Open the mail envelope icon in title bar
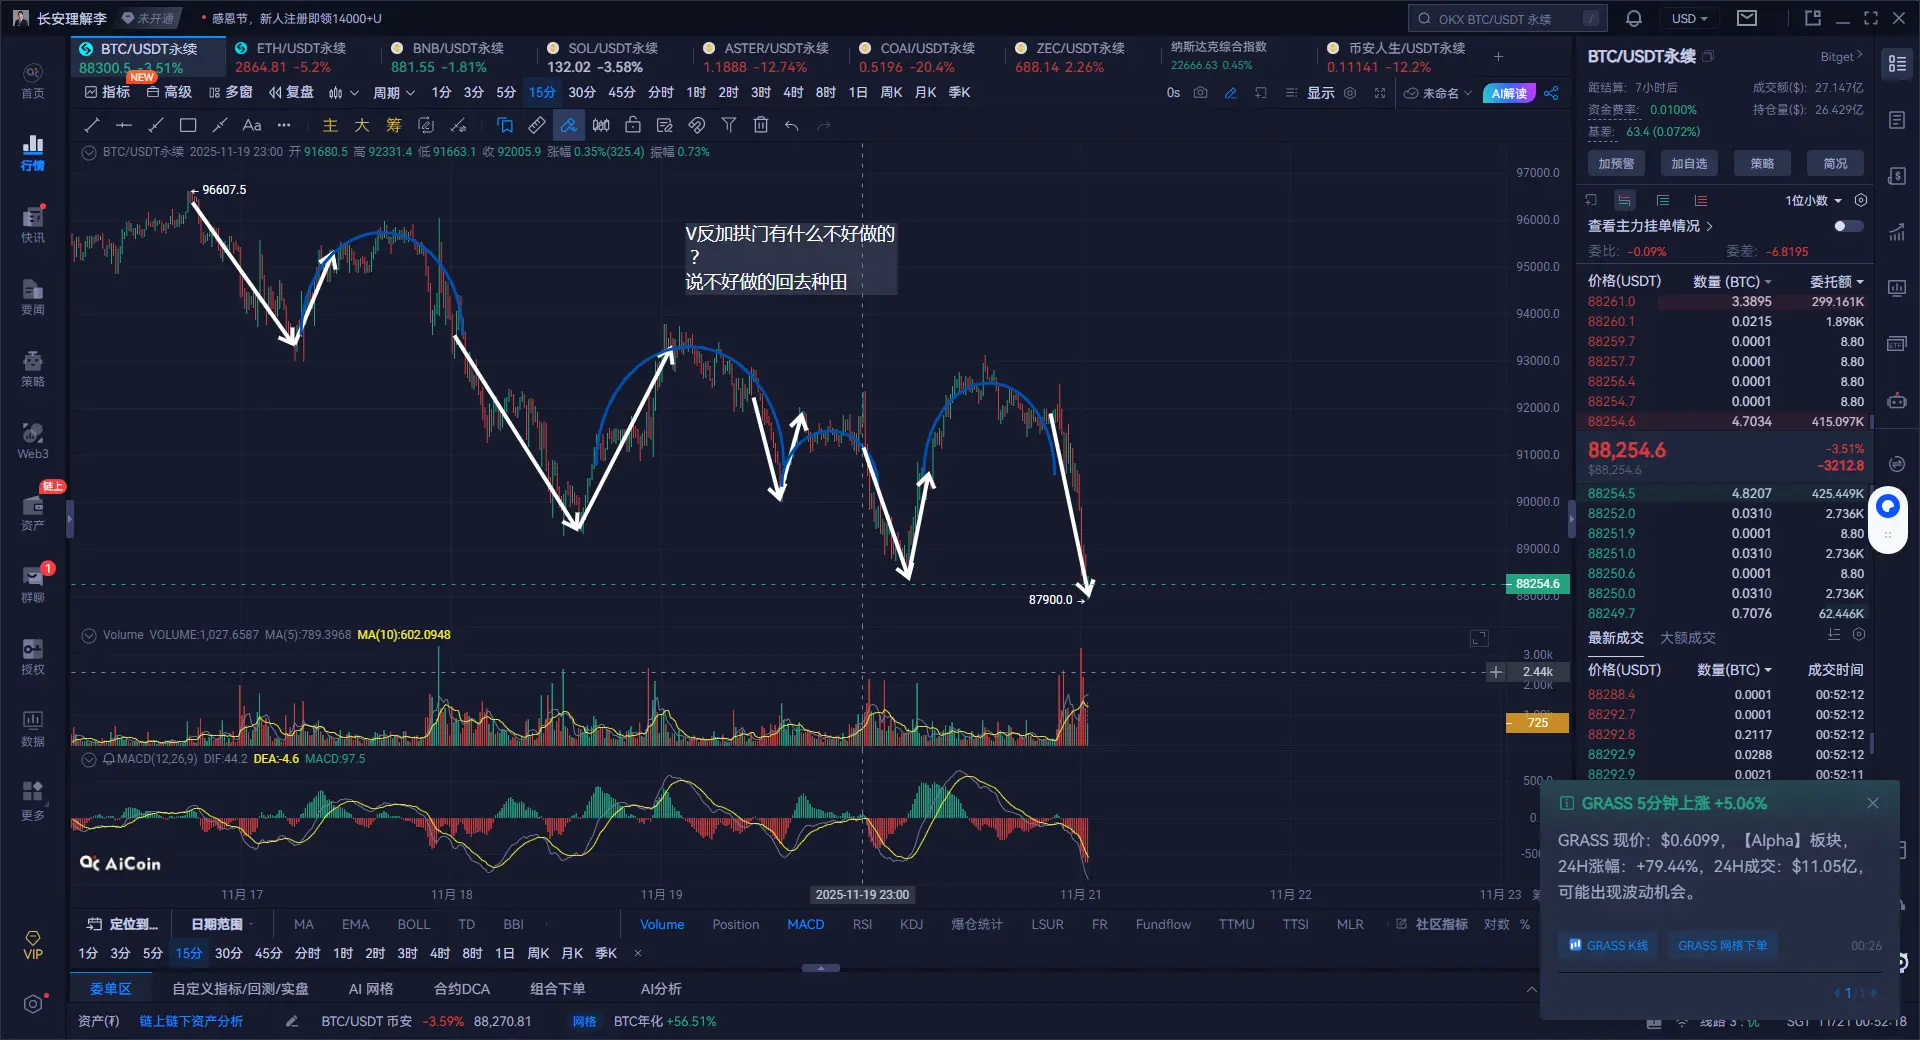The height and width of the screenshot is (1040, 1920). [x=1747, y=18]
